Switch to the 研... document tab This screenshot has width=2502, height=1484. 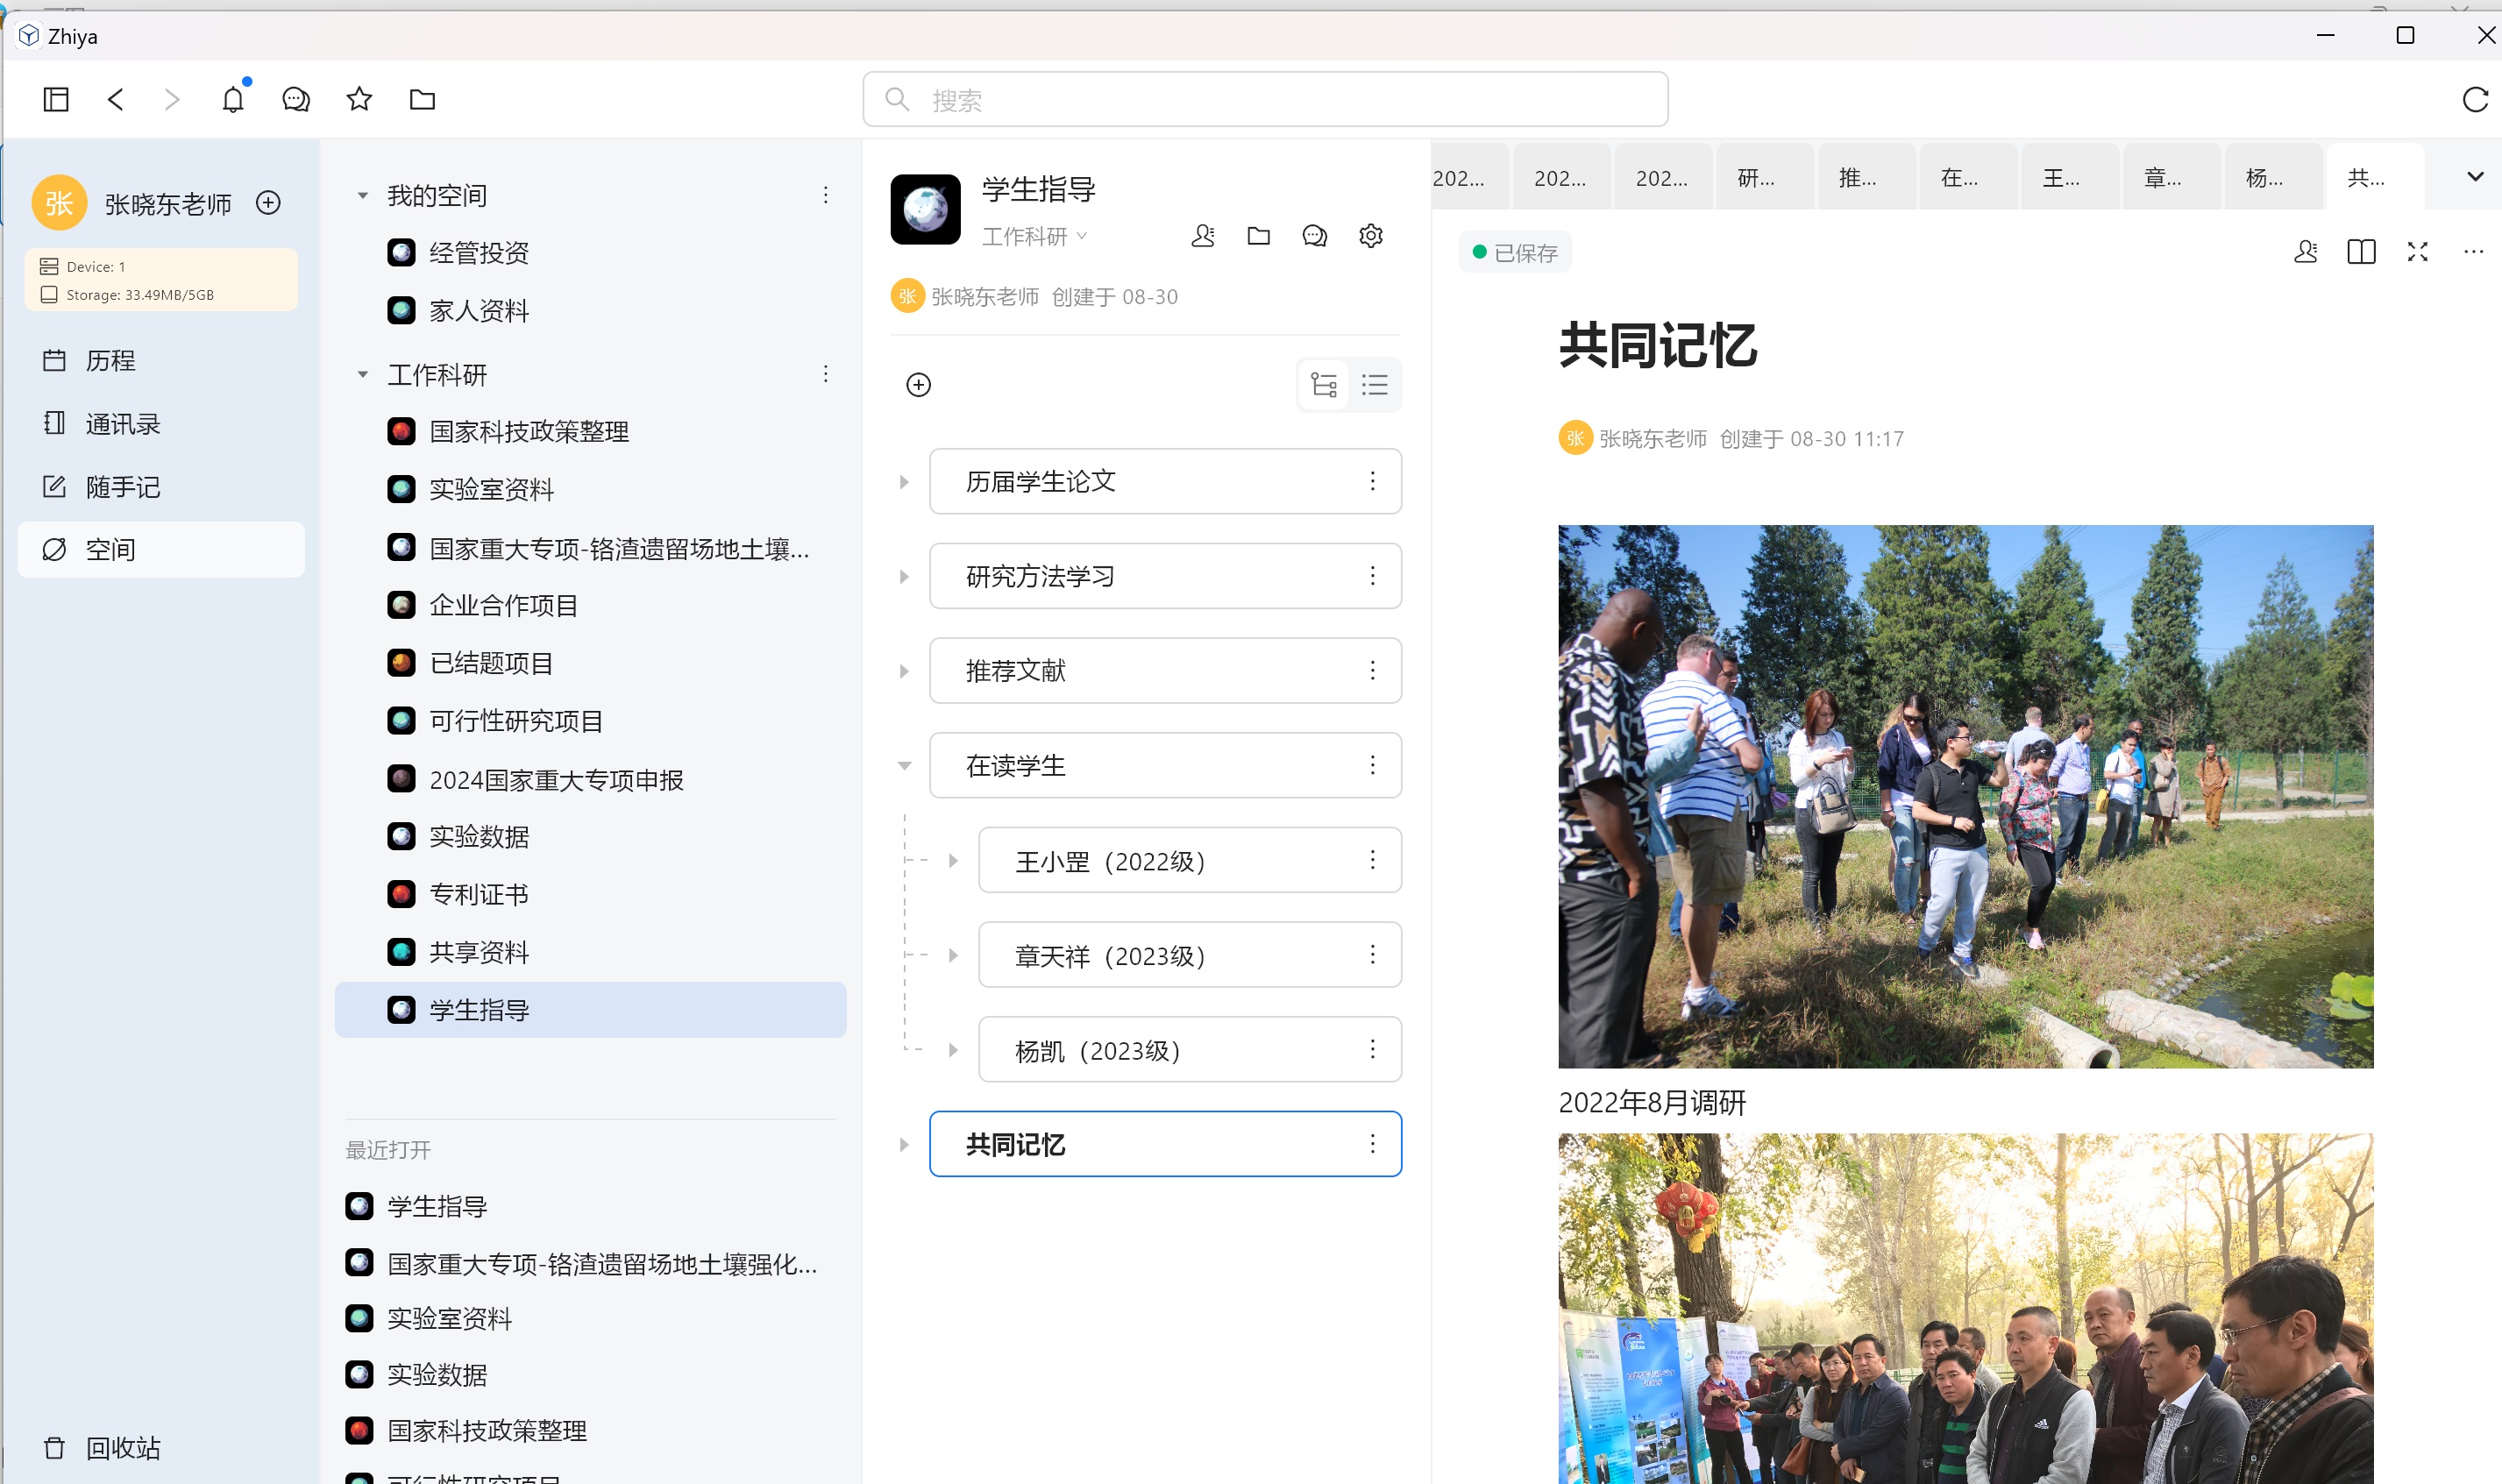(x=1764, y=178)
